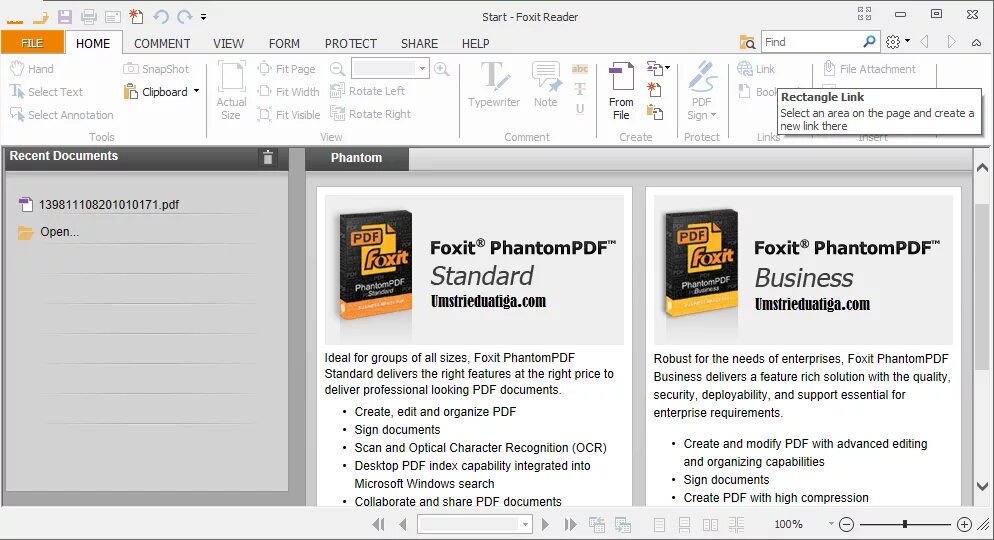This screenshot has width=994, height=540.
Task: Collapse the ribbon with the chevron arrow
Action: point(976,42)
